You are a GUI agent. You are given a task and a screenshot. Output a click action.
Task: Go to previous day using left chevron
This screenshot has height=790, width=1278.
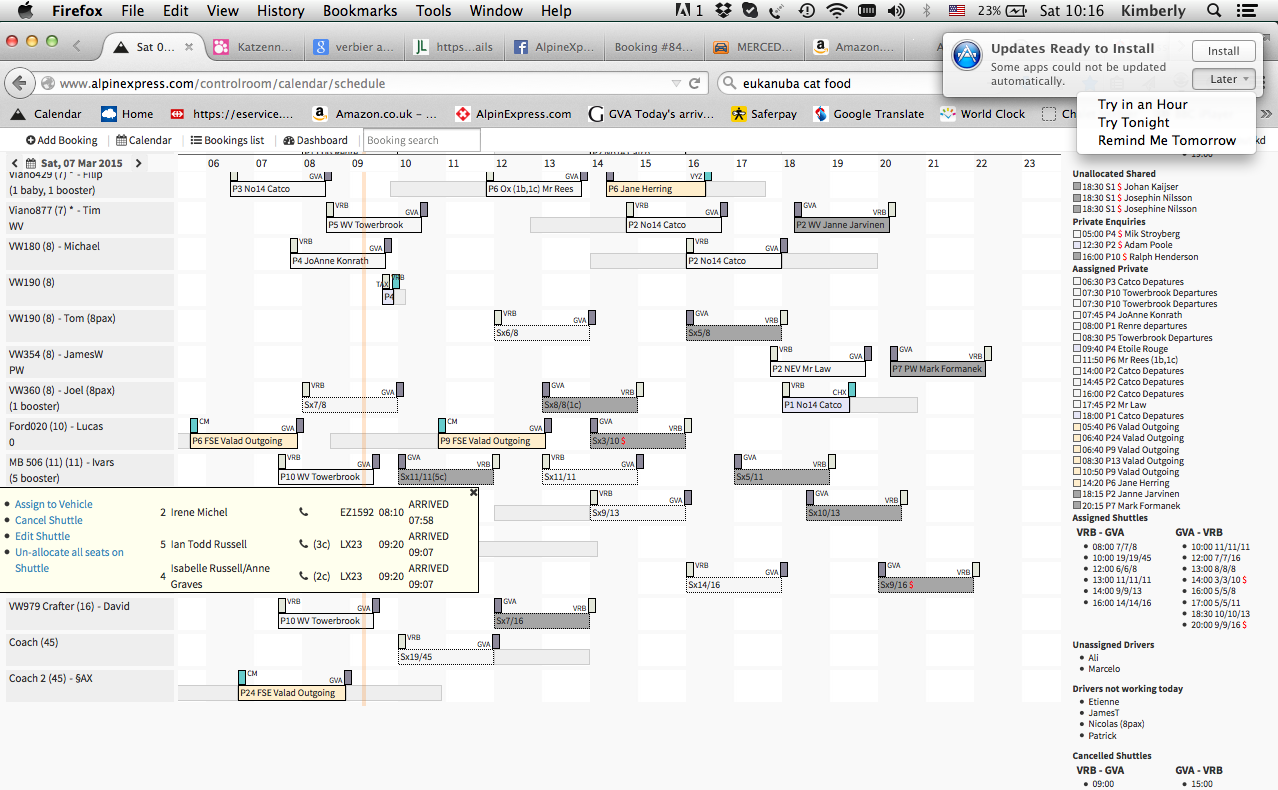pos(14,163)
